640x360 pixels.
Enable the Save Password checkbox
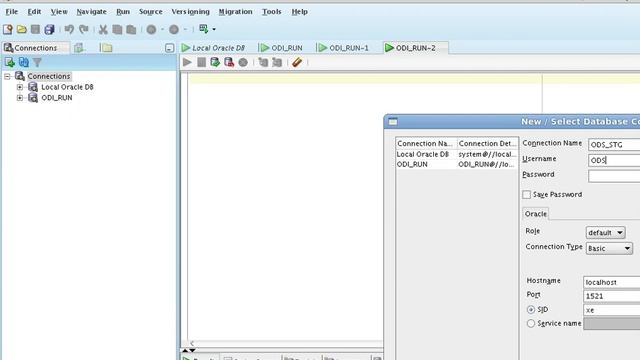coord(527,195)
